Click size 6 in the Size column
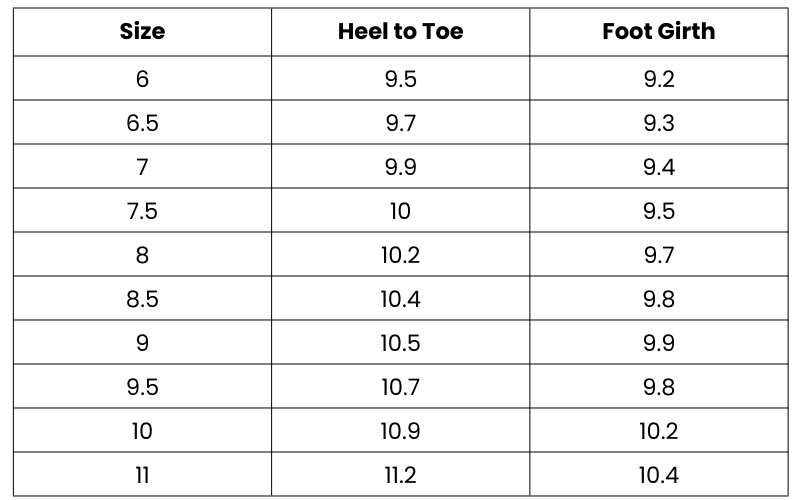800x500 pixels. (x=142, y=79)
